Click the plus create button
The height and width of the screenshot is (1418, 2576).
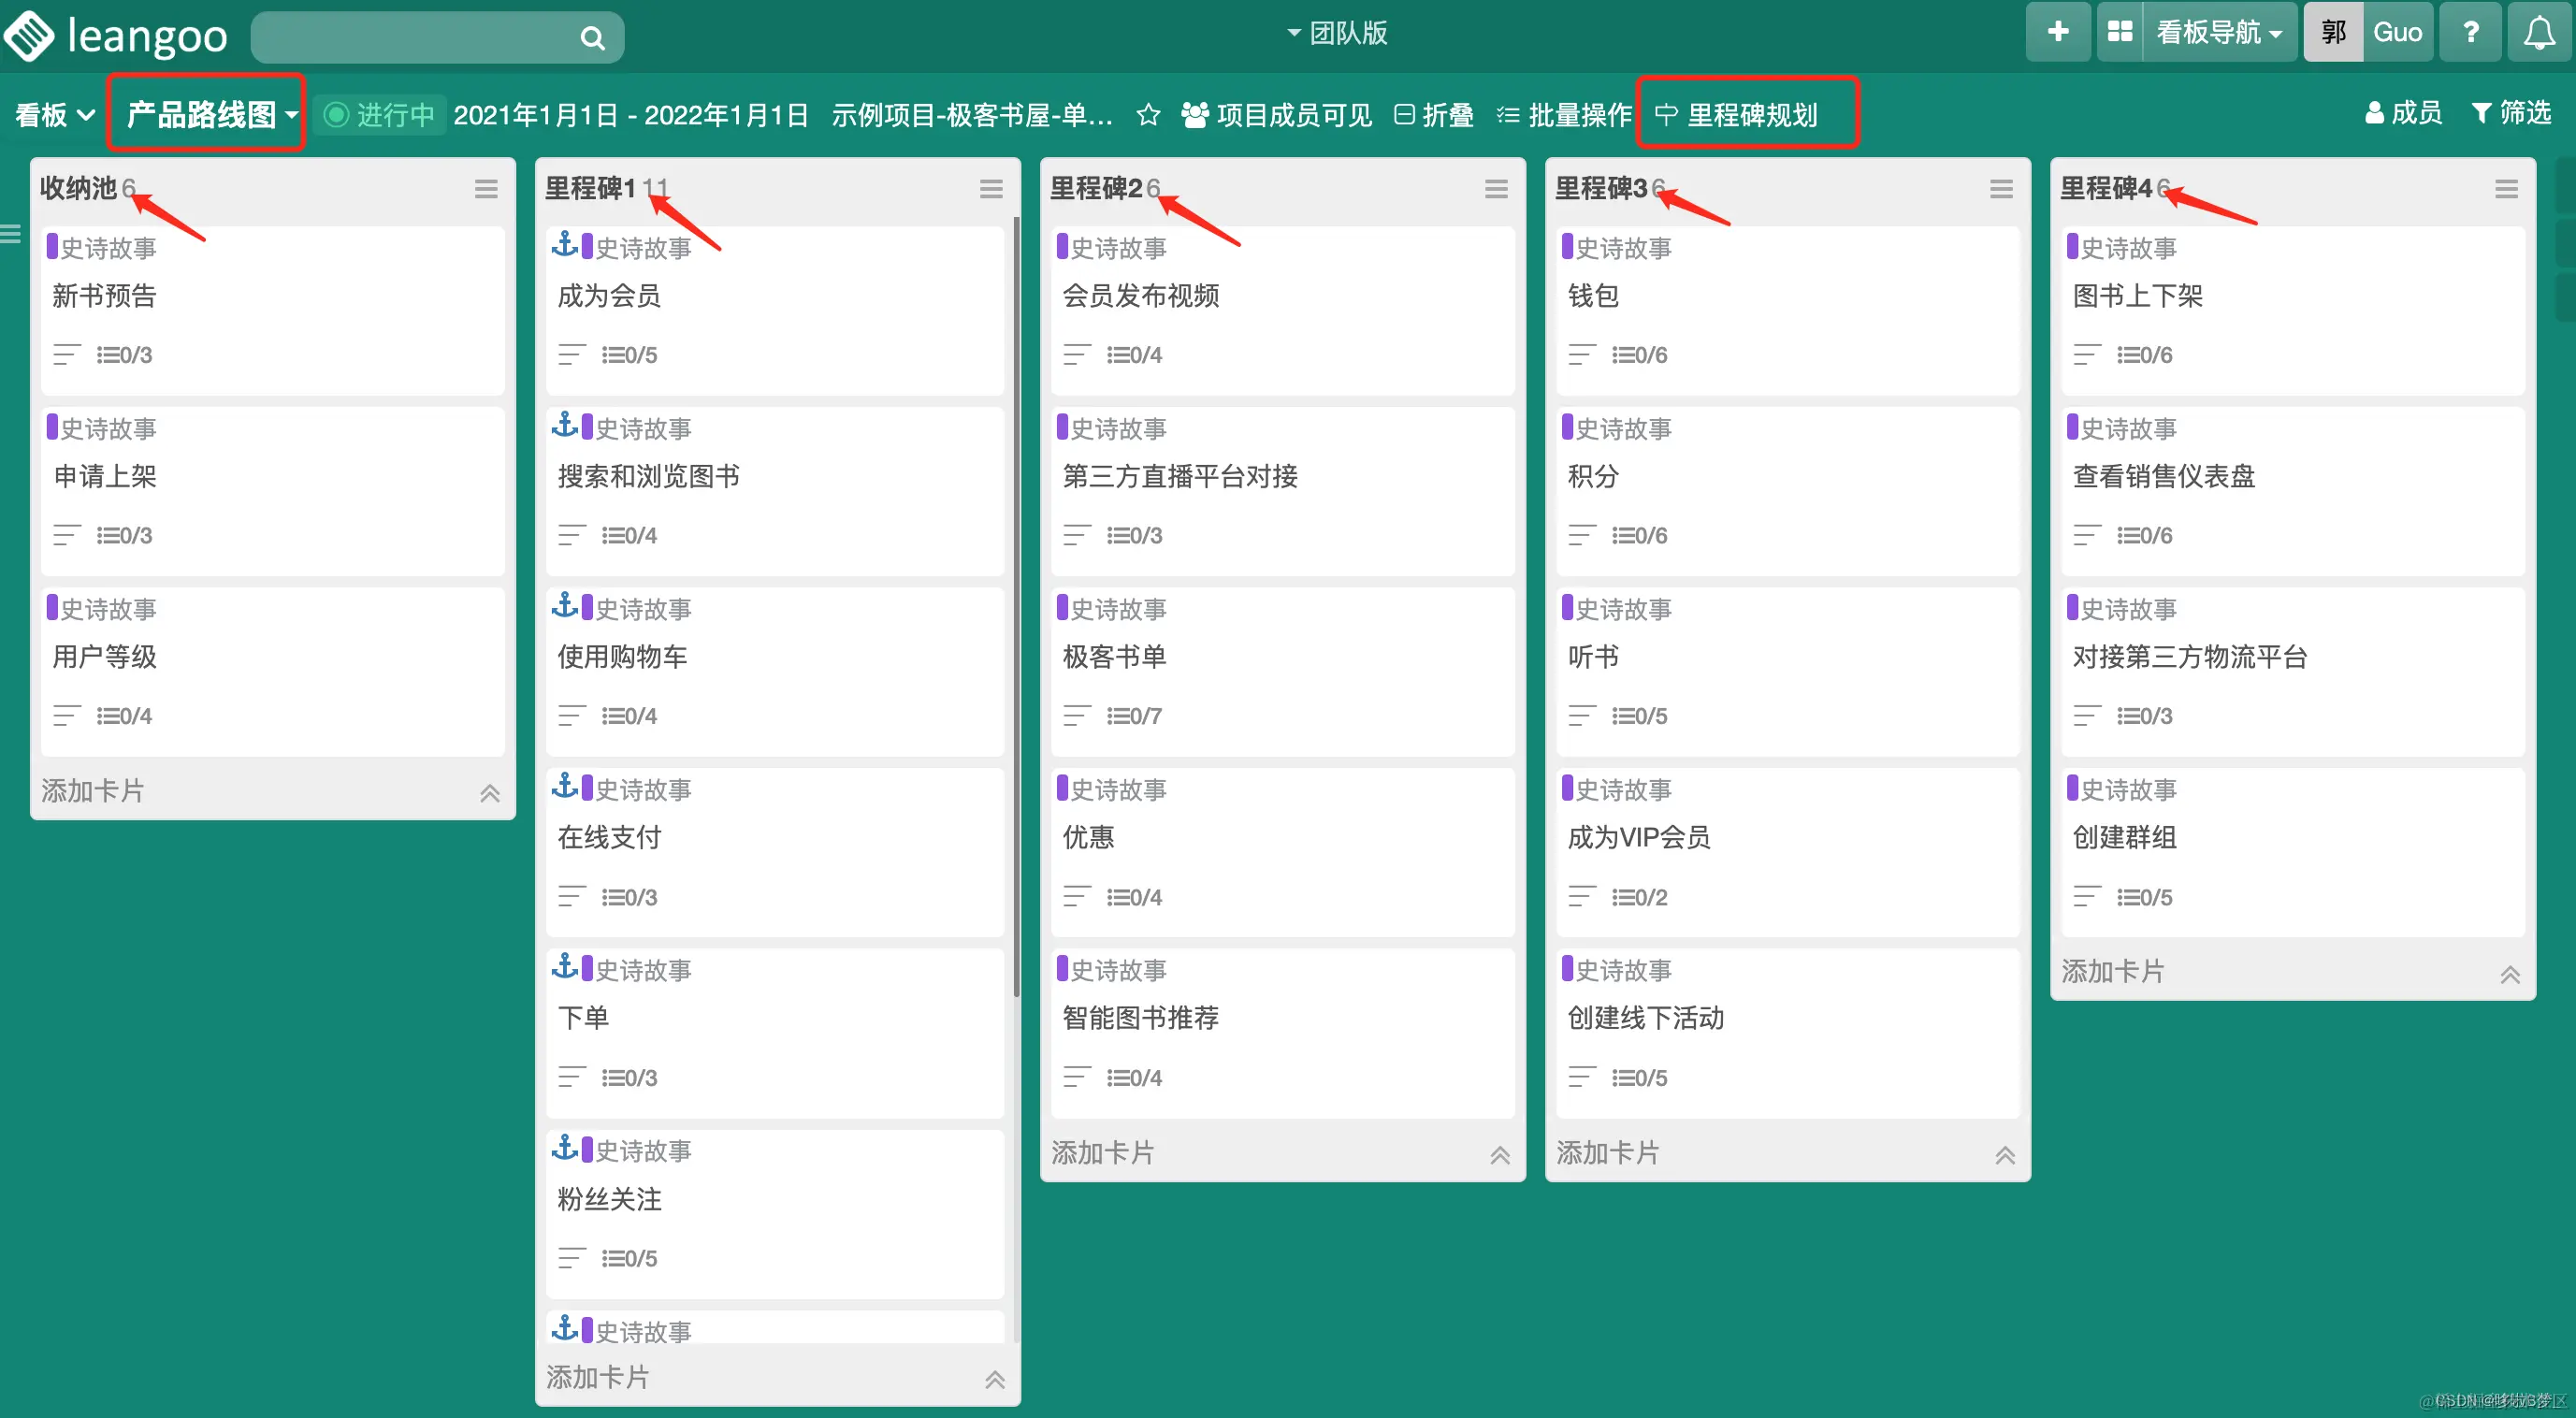pos(2057,32)
